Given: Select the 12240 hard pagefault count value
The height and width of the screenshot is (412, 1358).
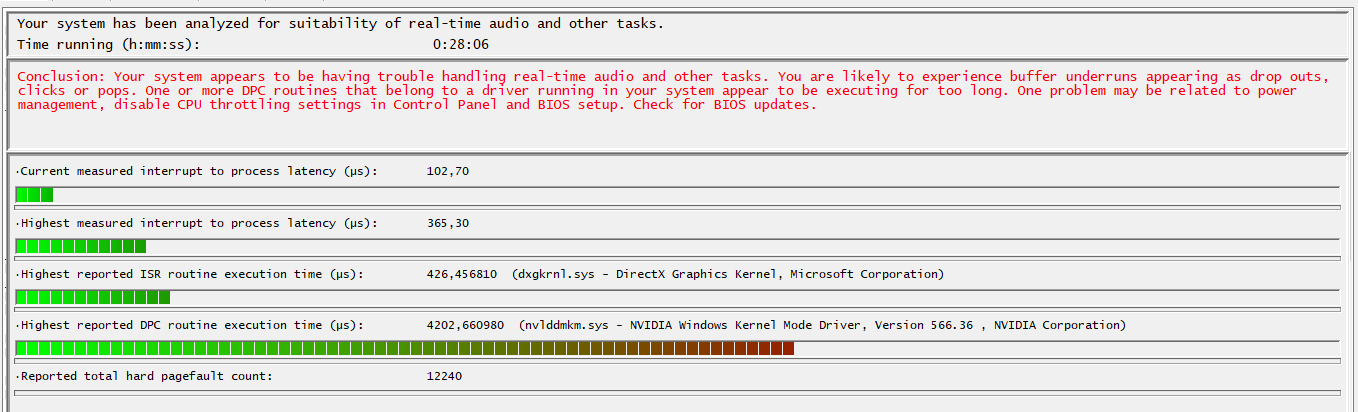Looking at the screenshot, I should [444, 376].
